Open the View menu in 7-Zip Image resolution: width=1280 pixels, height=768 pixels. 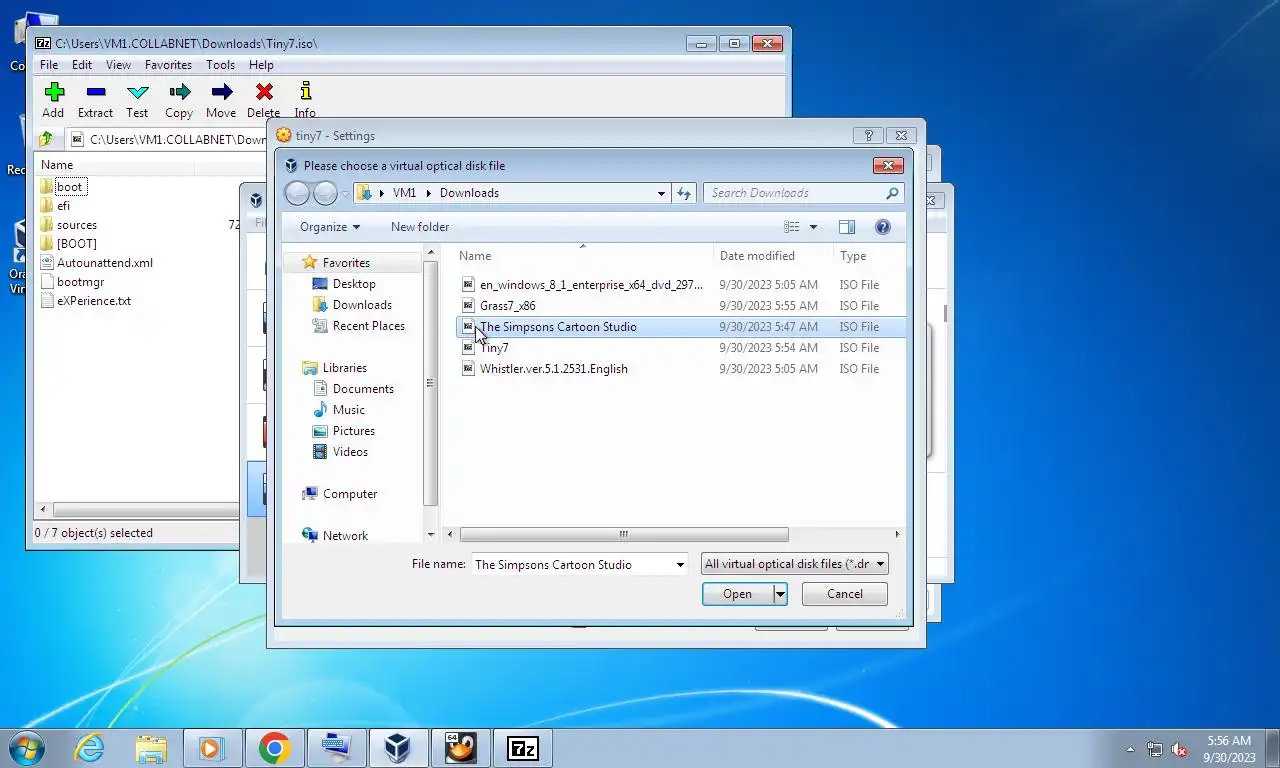[118, 65]
